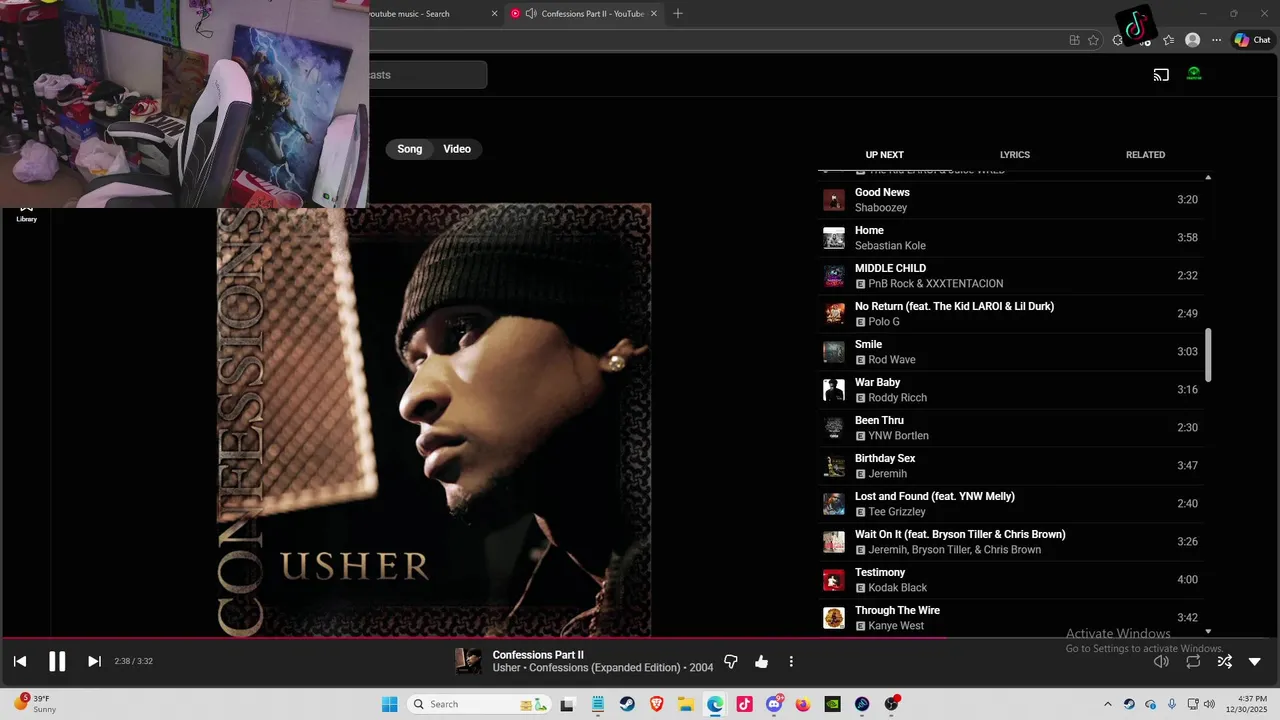The width and height of the screenshot is (1280, 720).
Task: Close the youtube music Search browser tab
Action: click(x=494, y=14)
